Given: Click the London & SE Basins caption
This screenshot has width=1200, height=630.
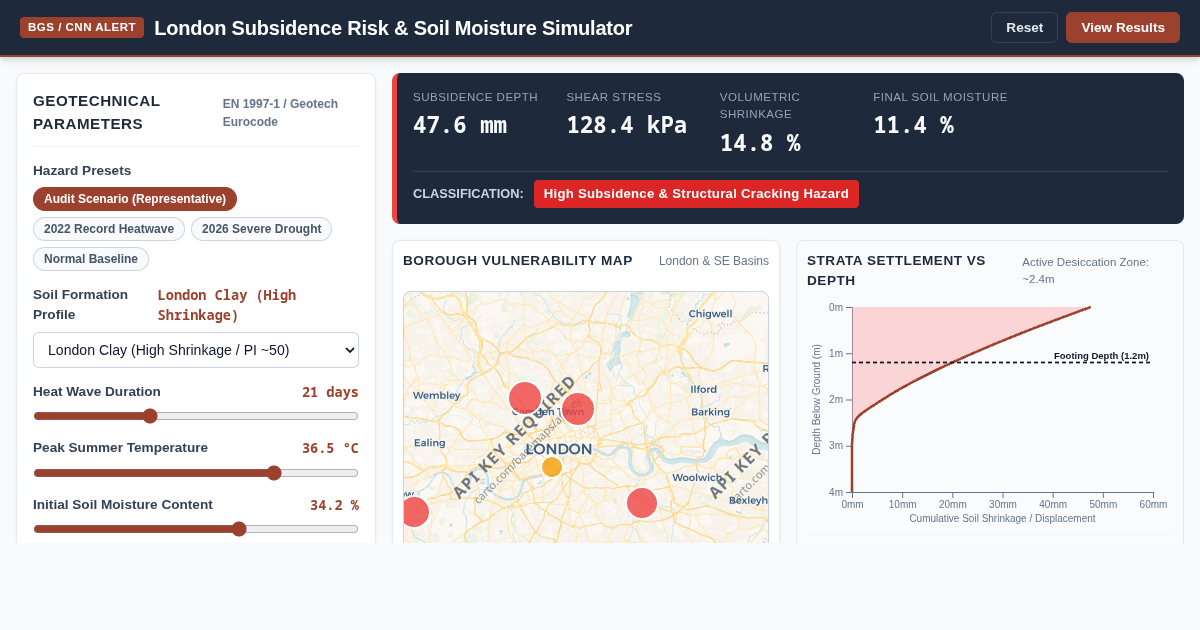Looking at the screenshot, I should click(714, 261).
